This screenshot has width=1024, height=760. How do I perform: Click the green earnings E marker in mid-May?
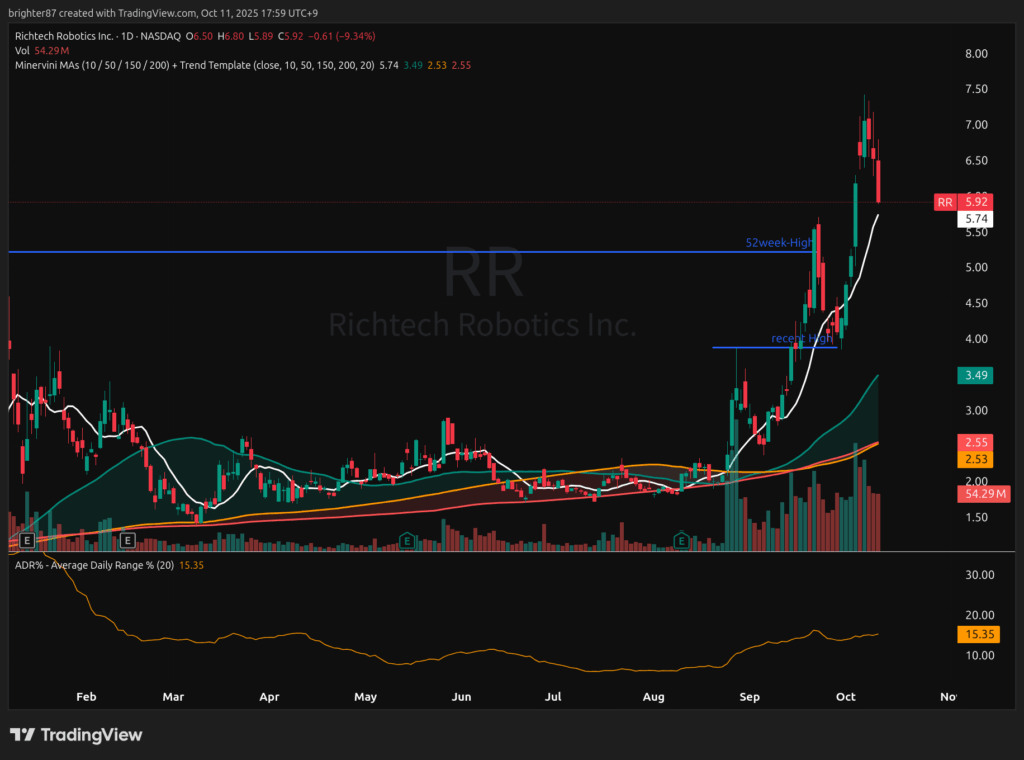pos(407,541)
